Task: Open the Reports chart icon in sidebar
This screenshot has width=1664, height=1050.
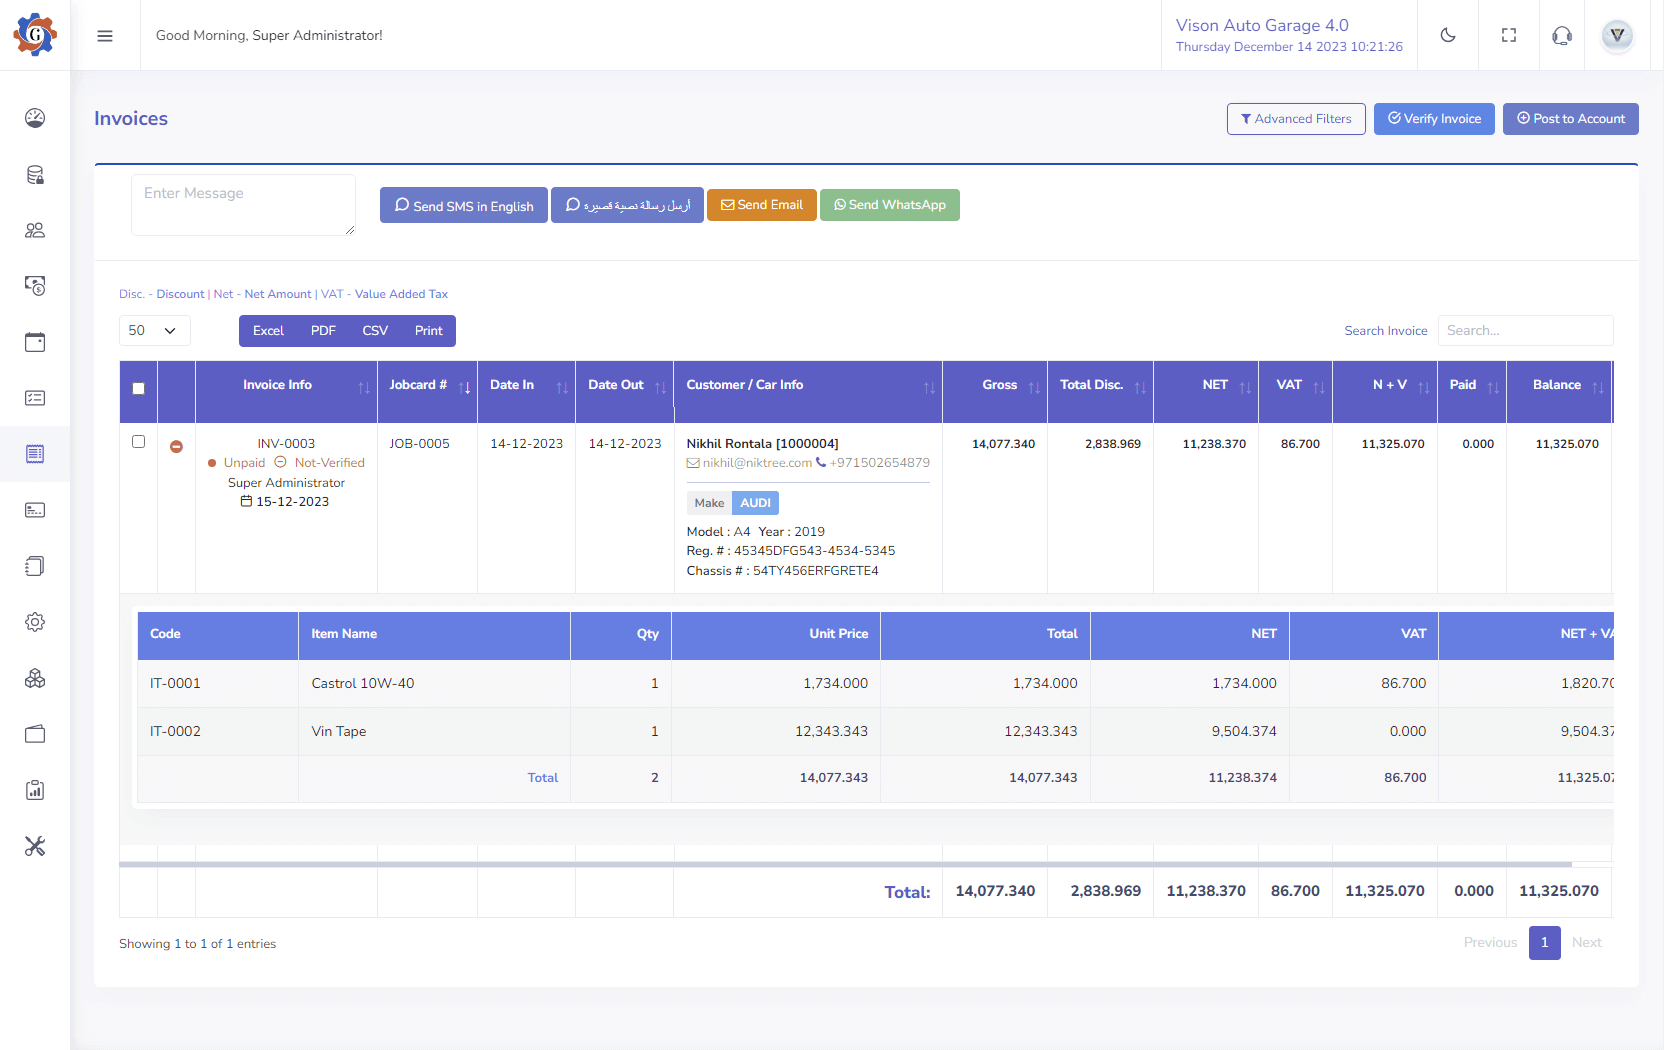Action: [x=35, y=790]
